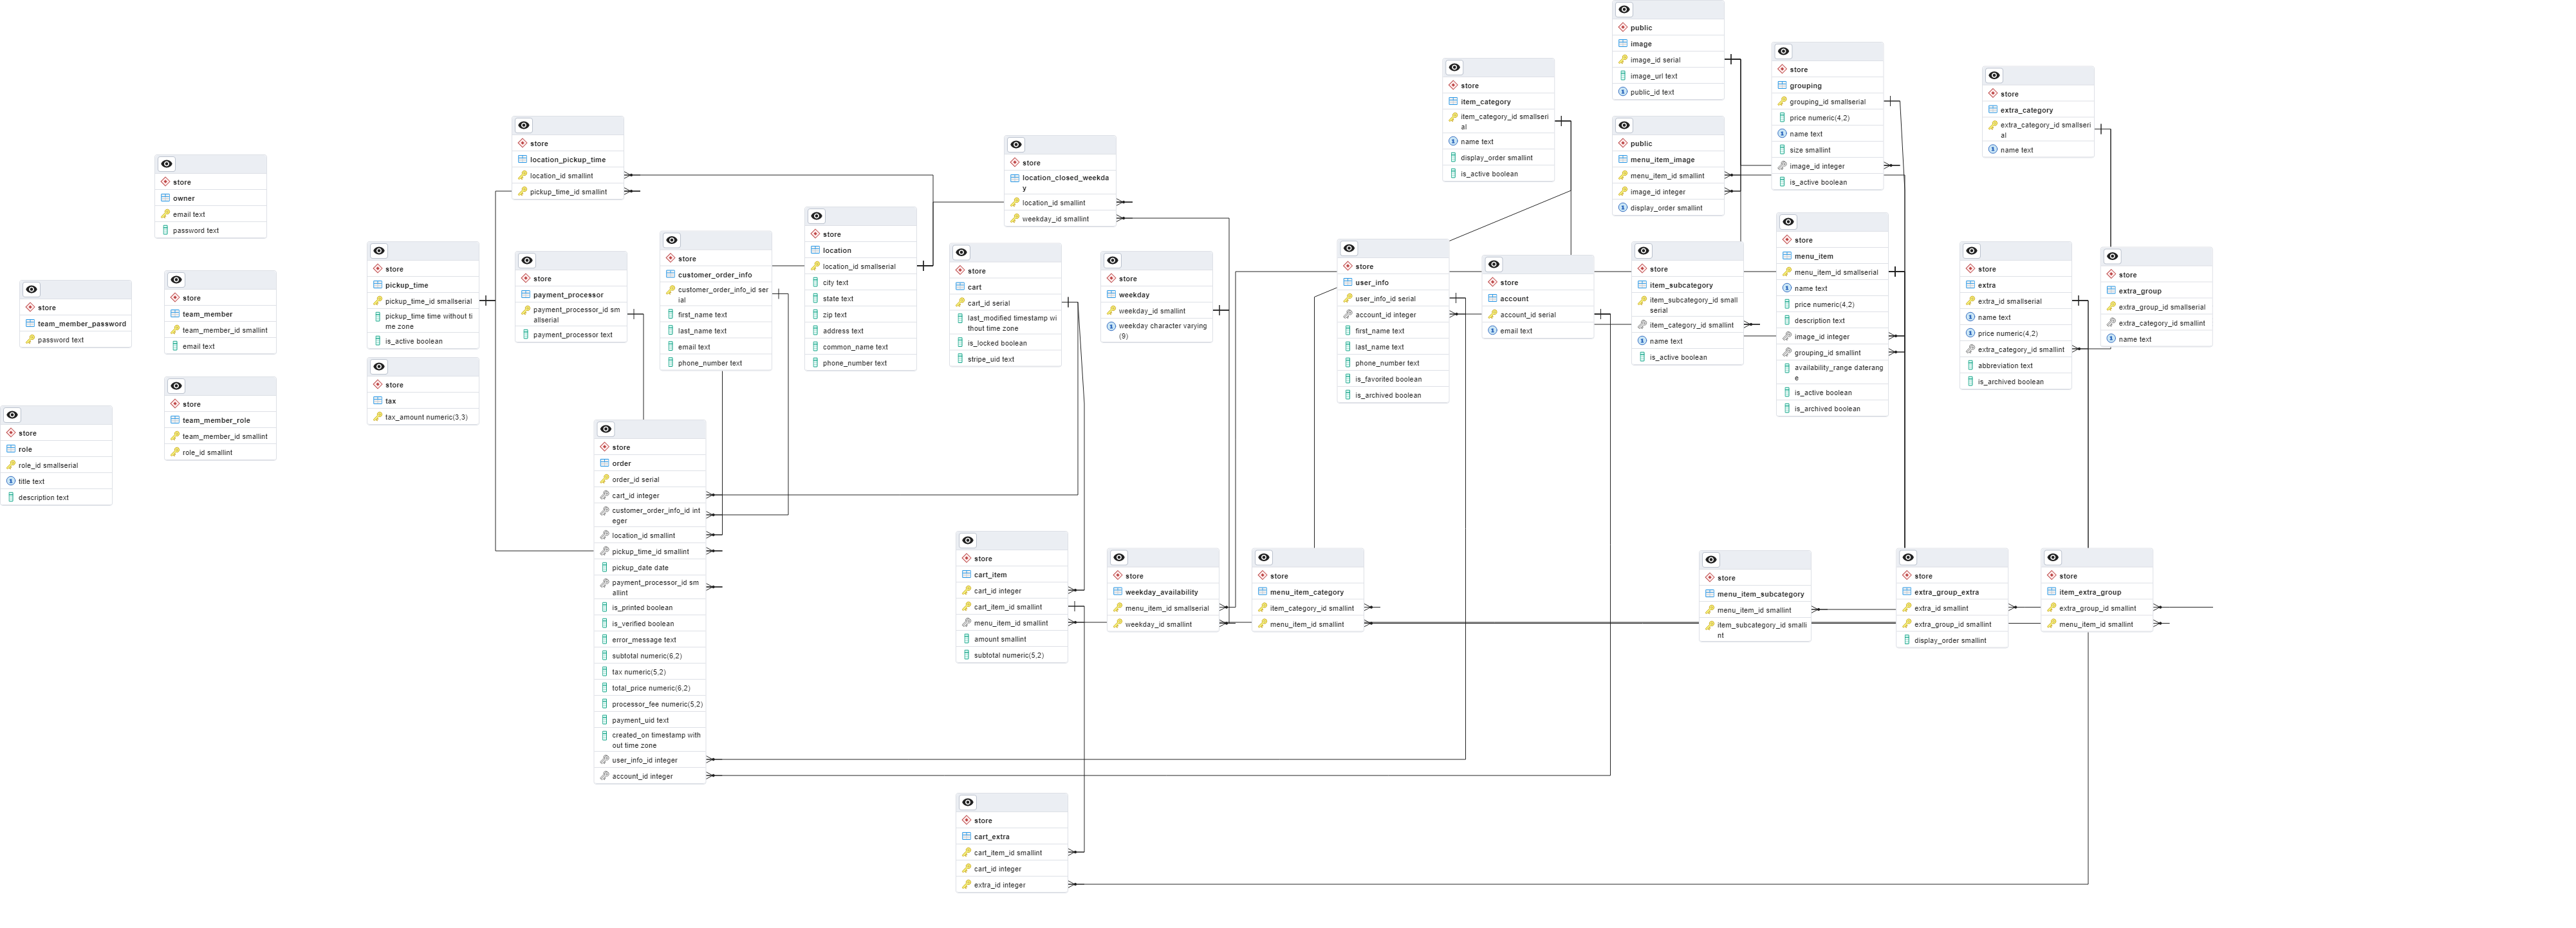This screenshot has width=2576, height=928.
Task: Click the foreign key icon beside cart_id integer in order
Action: click(x=605, y=495)
